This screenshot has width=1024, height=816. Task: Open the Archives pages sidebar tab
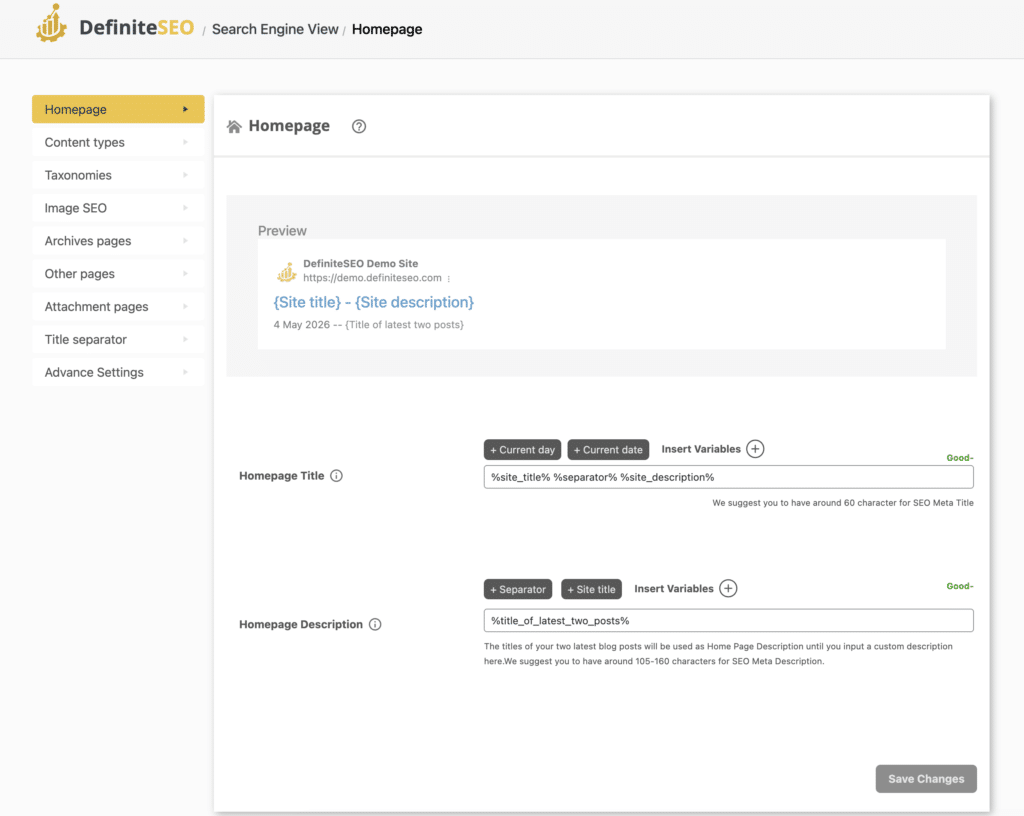[118, 241]
